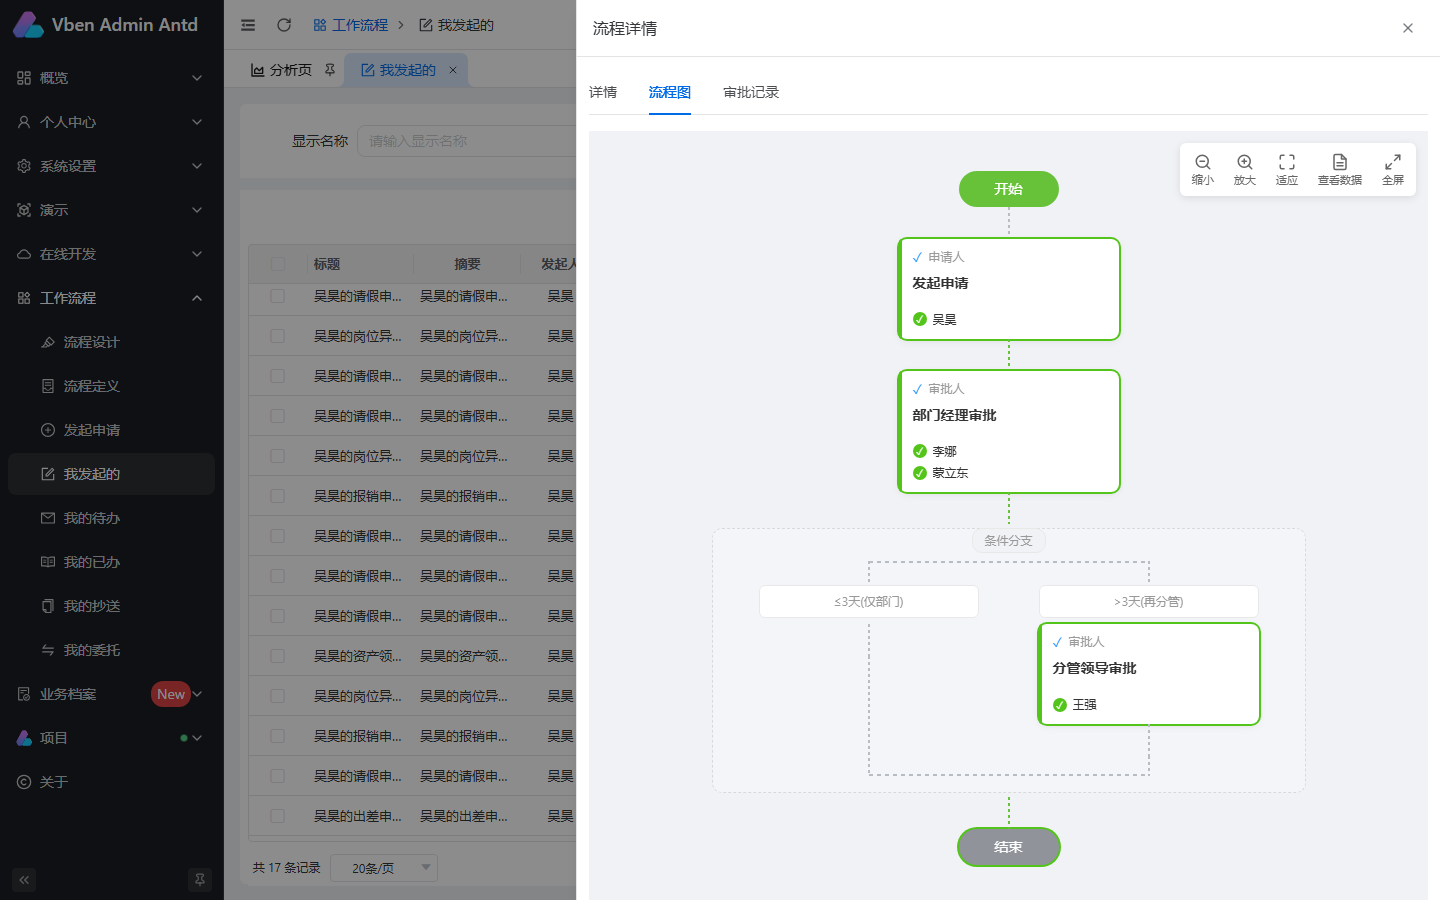Open 我的委托 in the sidebar
The height and width of the screenshot is (900, 1440).
coord(111,650)
